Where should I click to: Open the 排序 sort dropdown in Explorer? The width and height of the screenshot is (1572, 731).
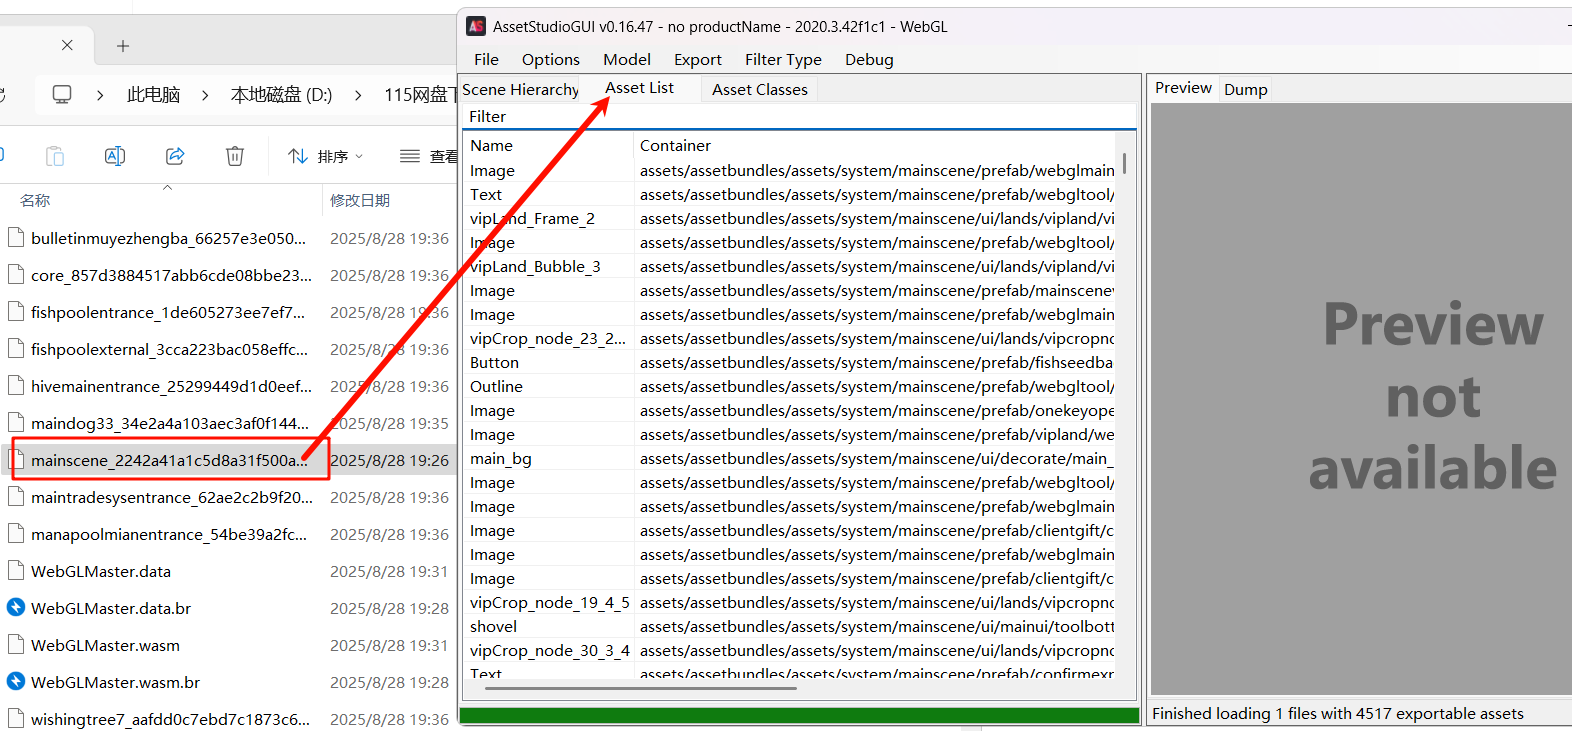[x=326, y=156]
